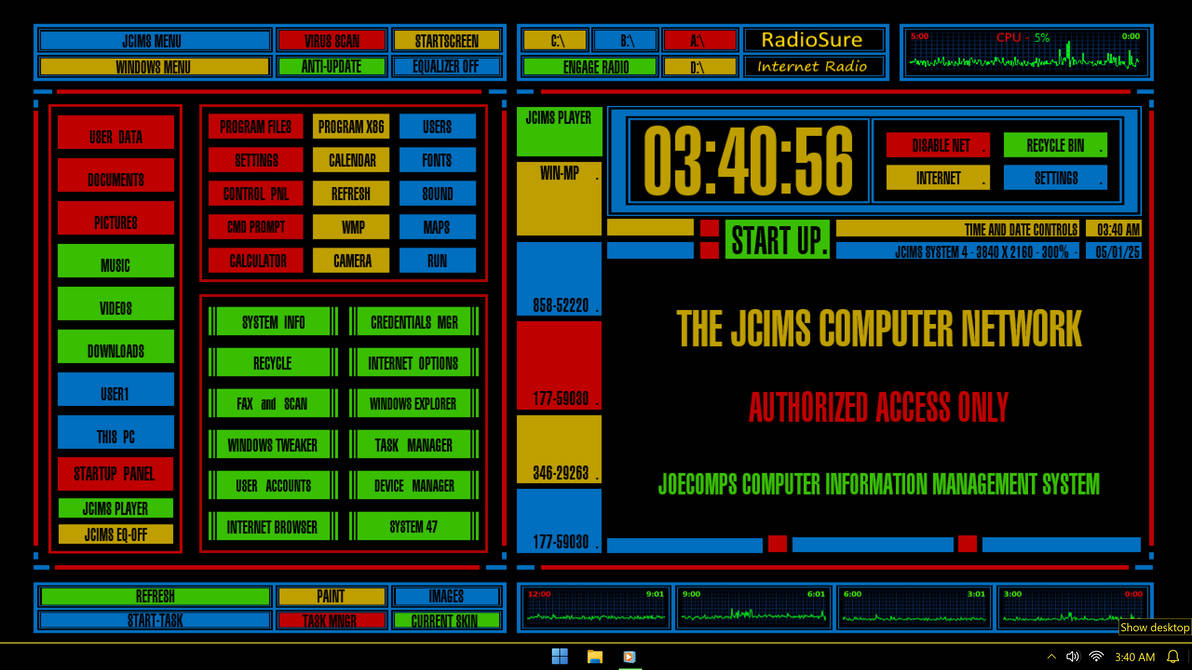Open CREDENTIALS MGR

pyautogui.click(x=414, y=322)
